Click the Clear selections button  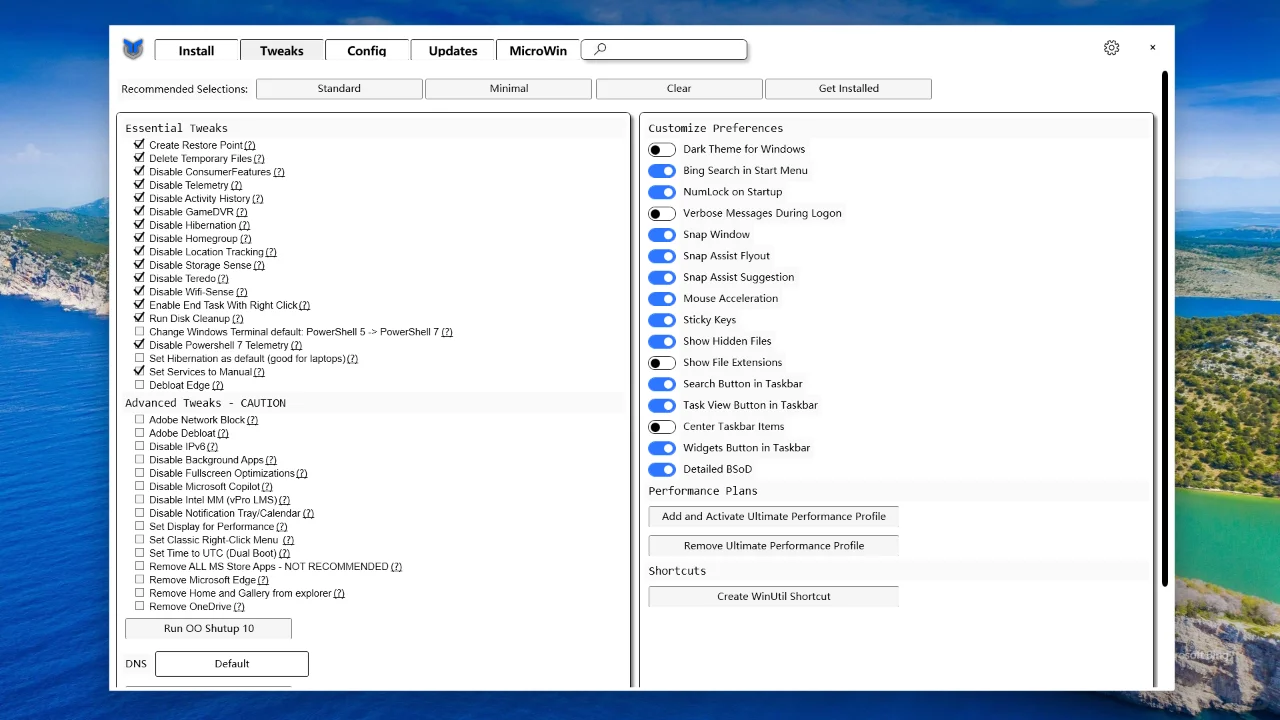(x=679, y=89)
